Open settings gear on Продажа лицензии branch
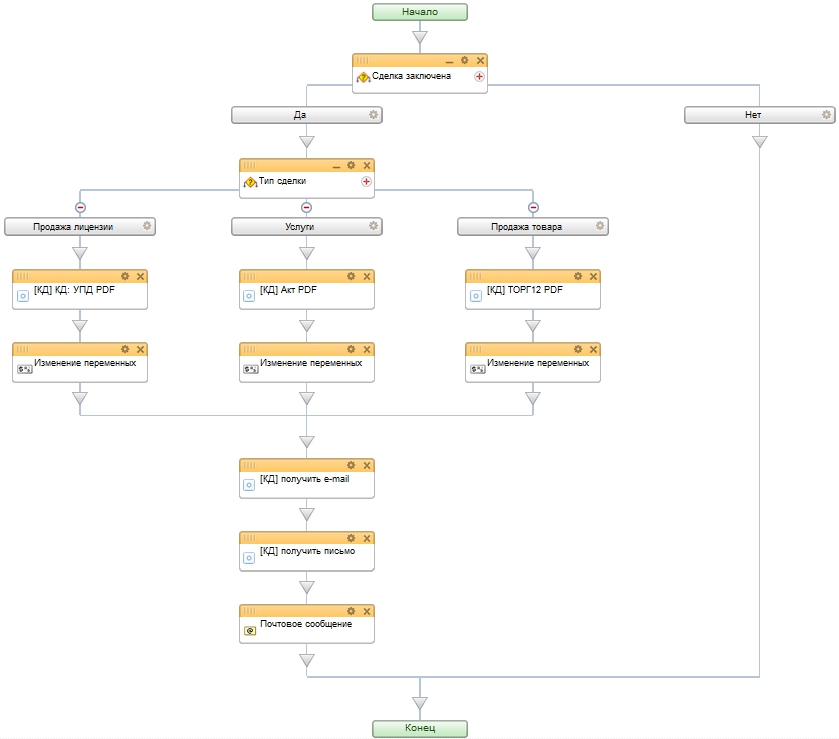 147,226
